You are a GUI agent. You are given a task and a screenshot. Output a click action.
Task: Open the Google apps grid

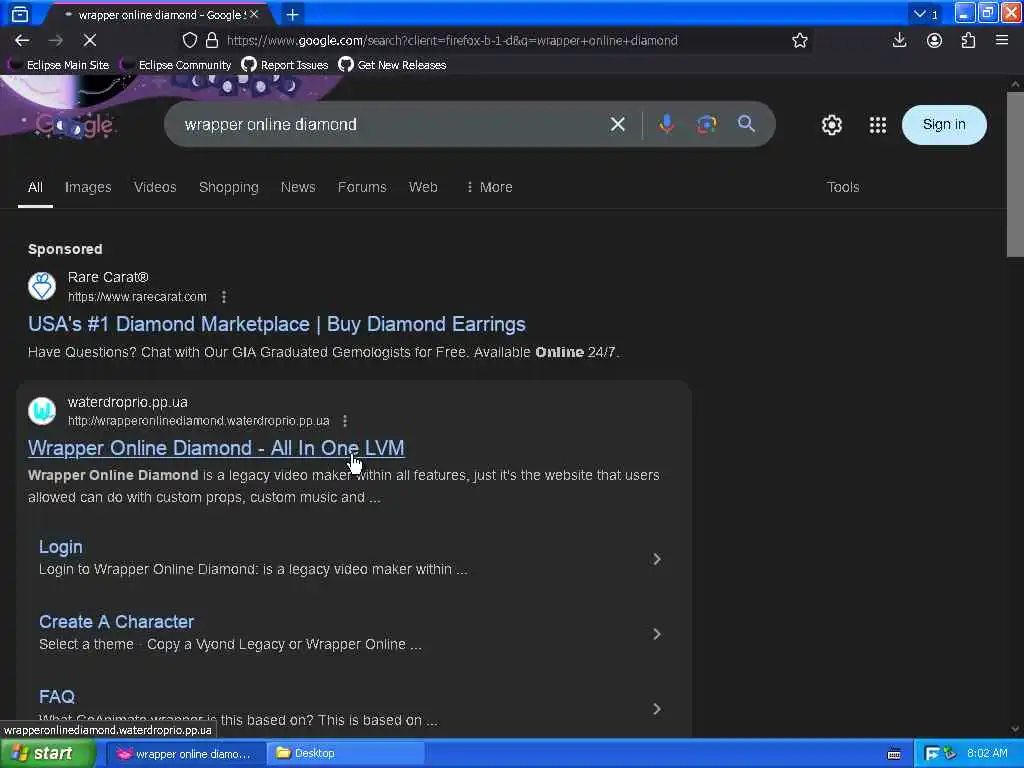[878, 125]
